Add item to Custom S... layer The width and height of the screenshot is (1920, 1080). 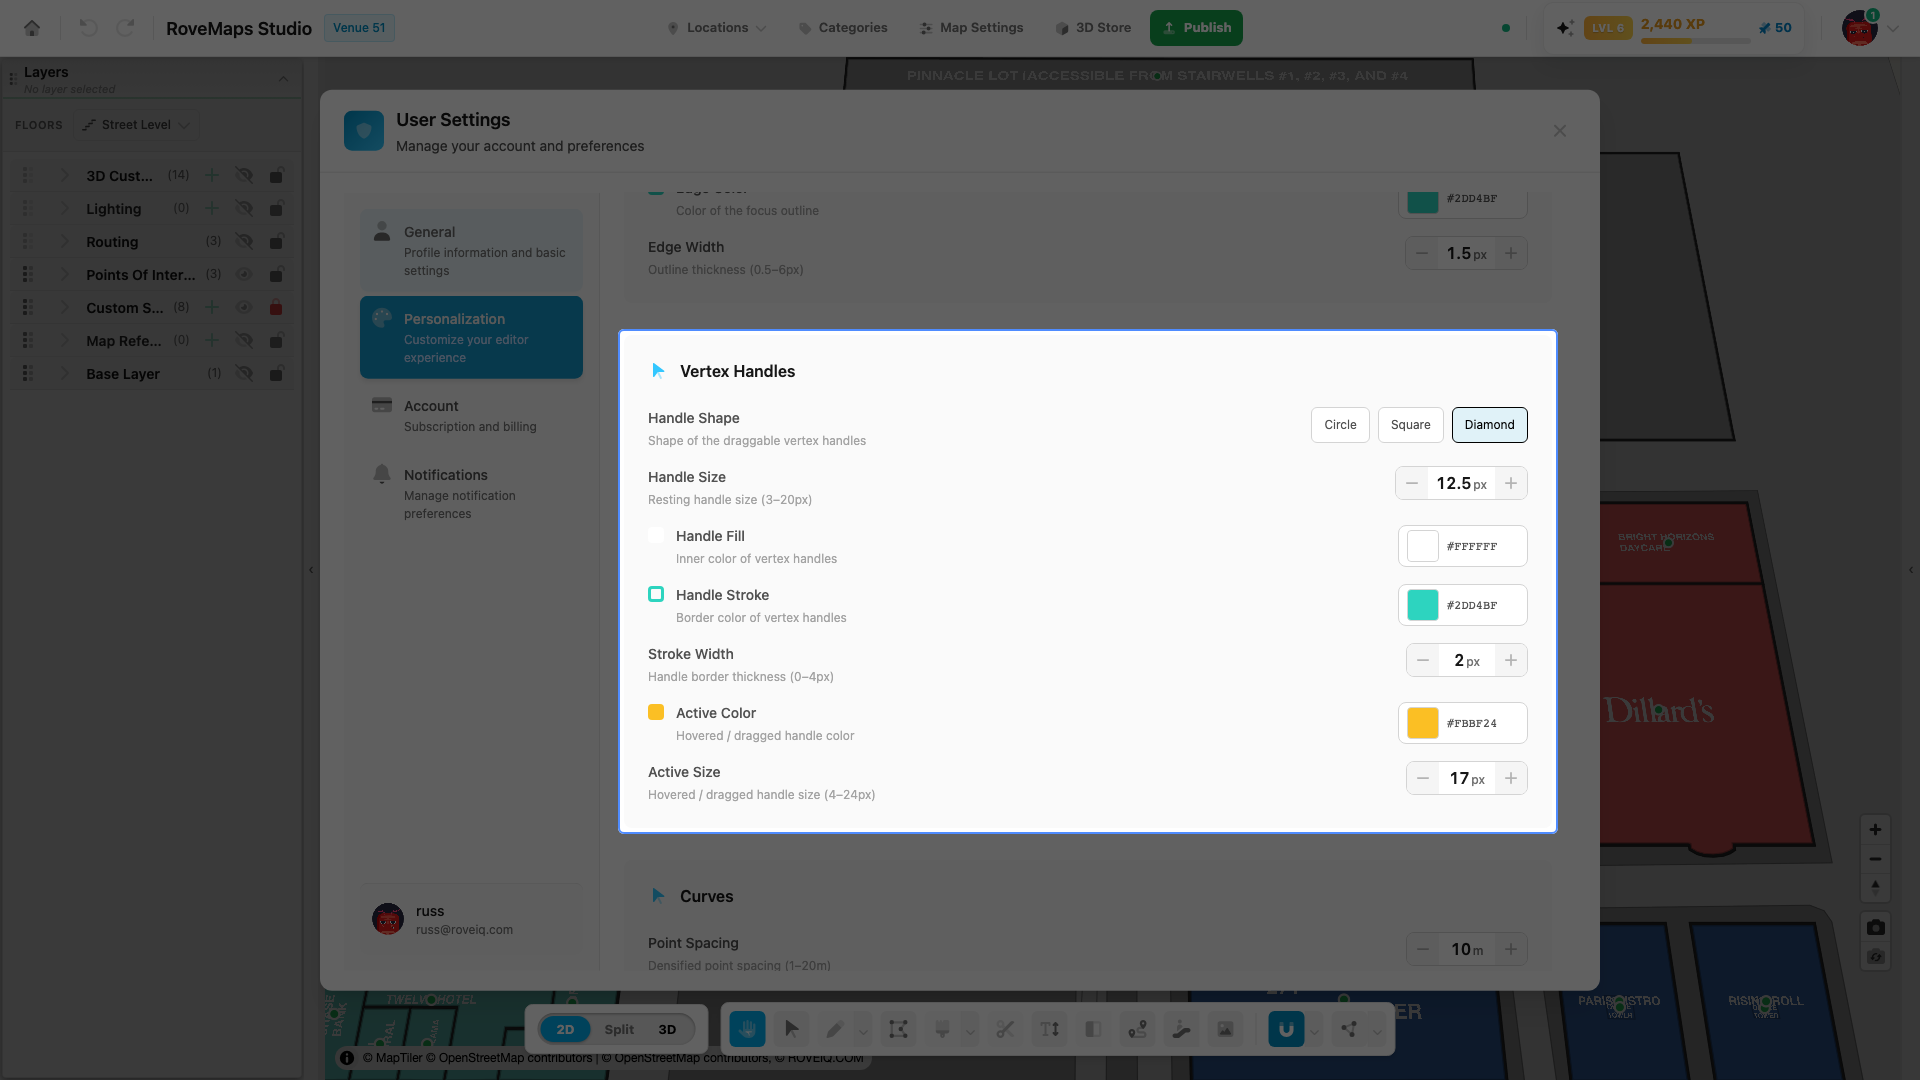coord(212,307)
